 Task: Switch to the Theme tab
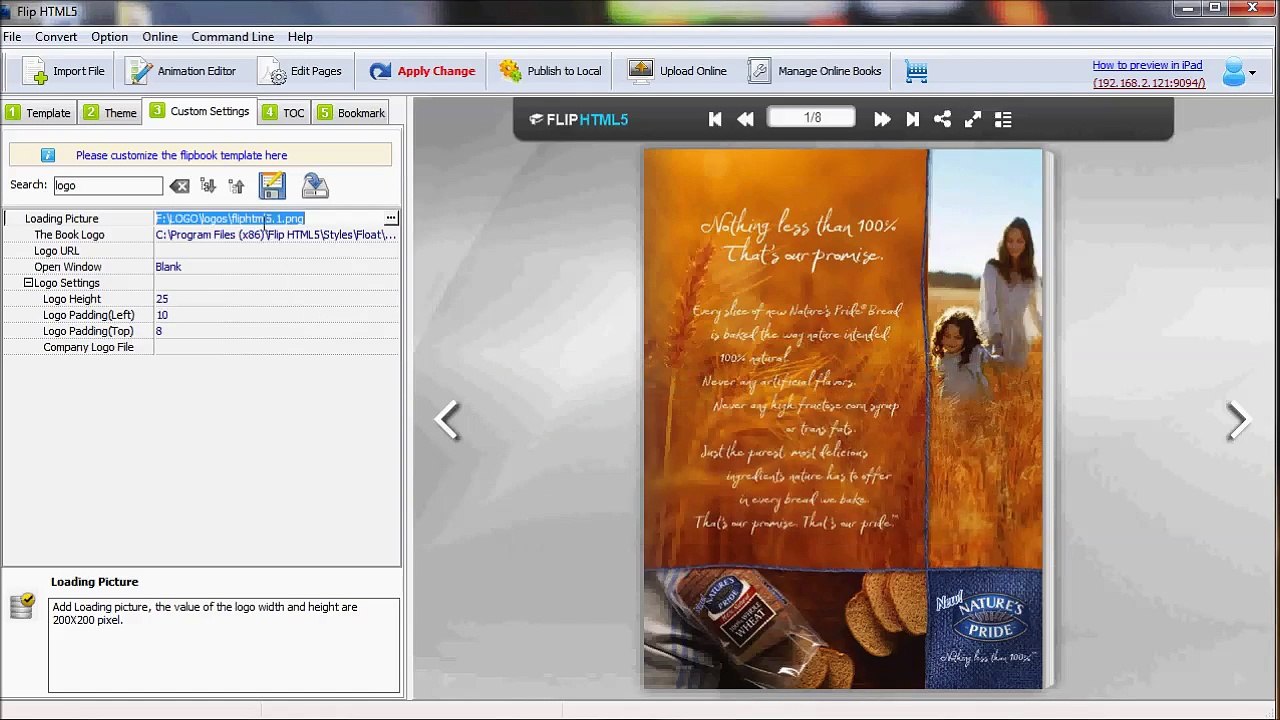111,113
